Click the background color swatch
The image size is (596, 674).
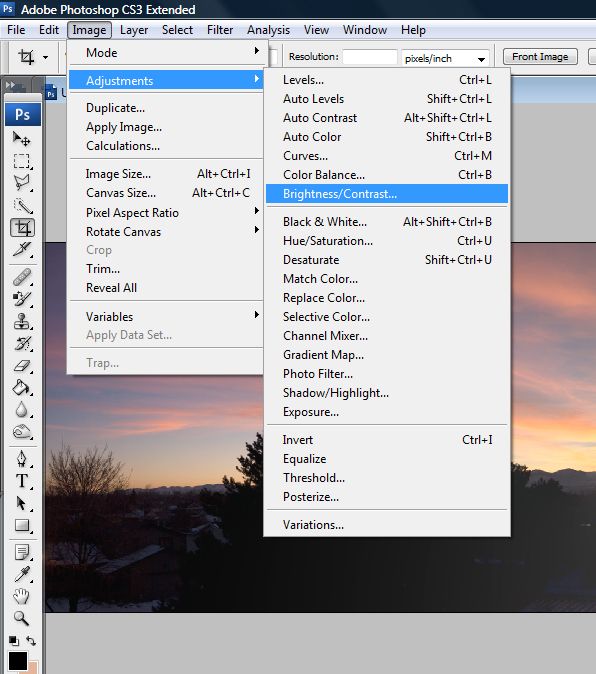34,667
